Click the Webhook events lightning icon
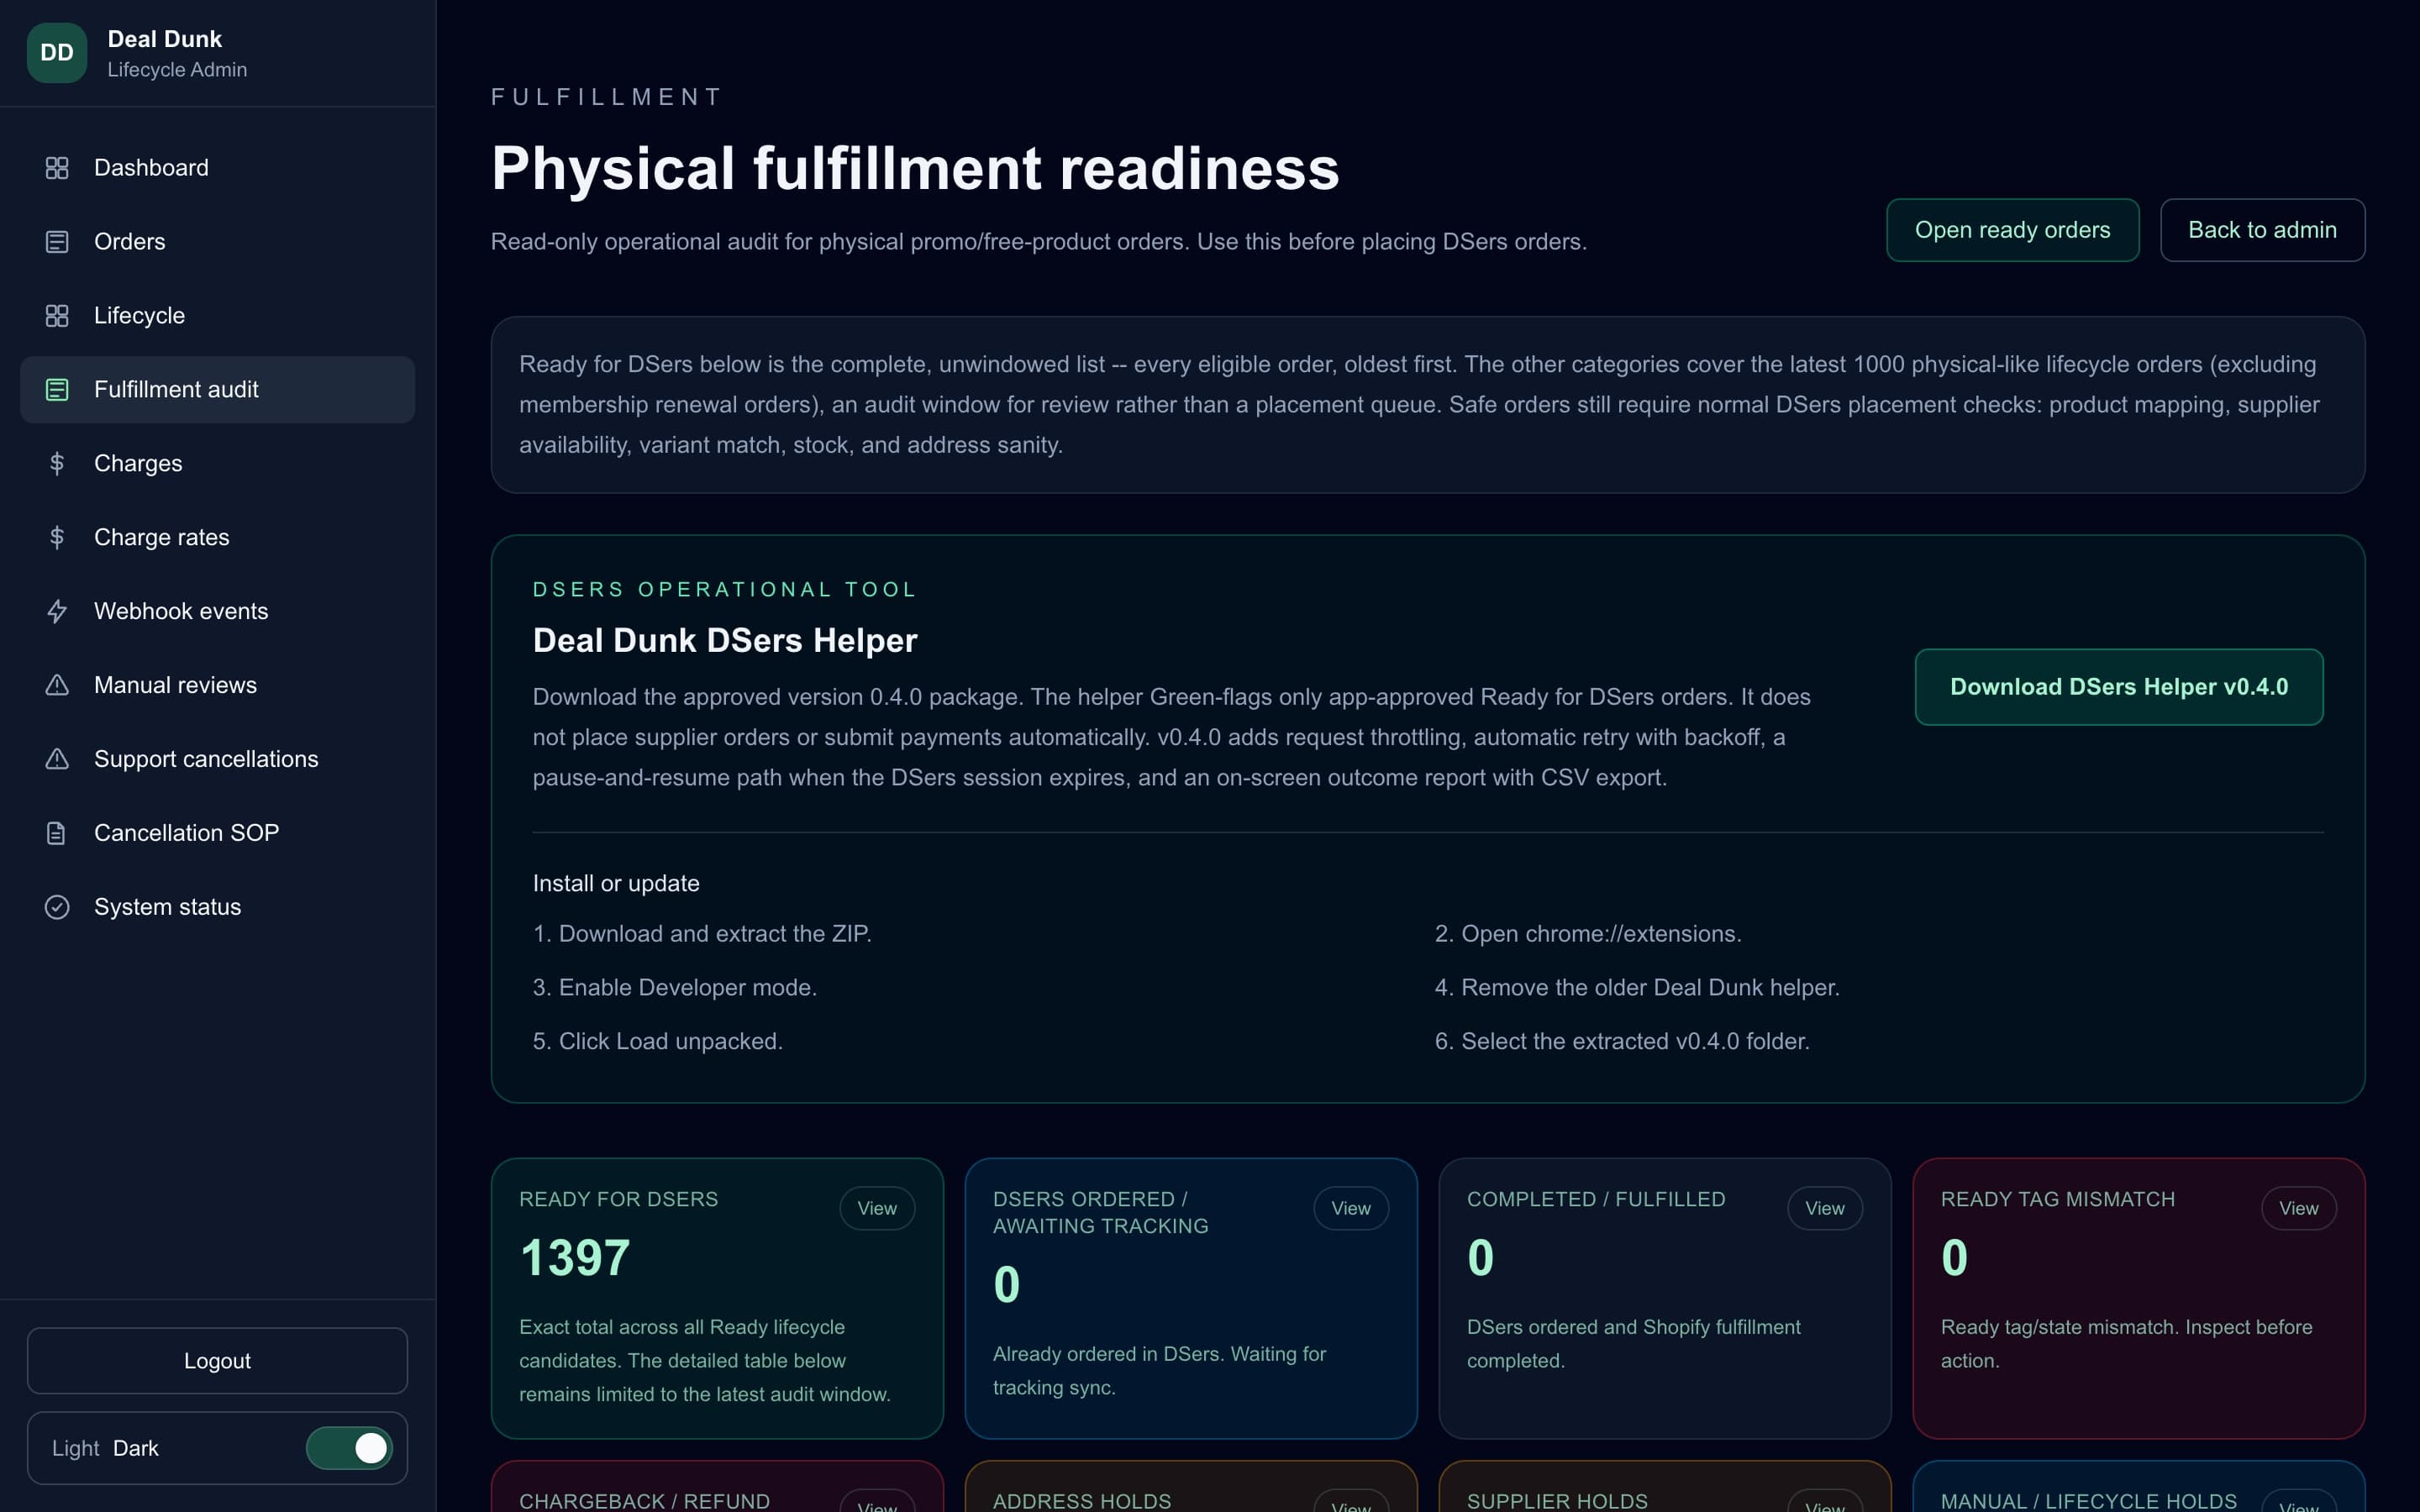Viewport: 2420px width, 1512px height. click(57, 612)
